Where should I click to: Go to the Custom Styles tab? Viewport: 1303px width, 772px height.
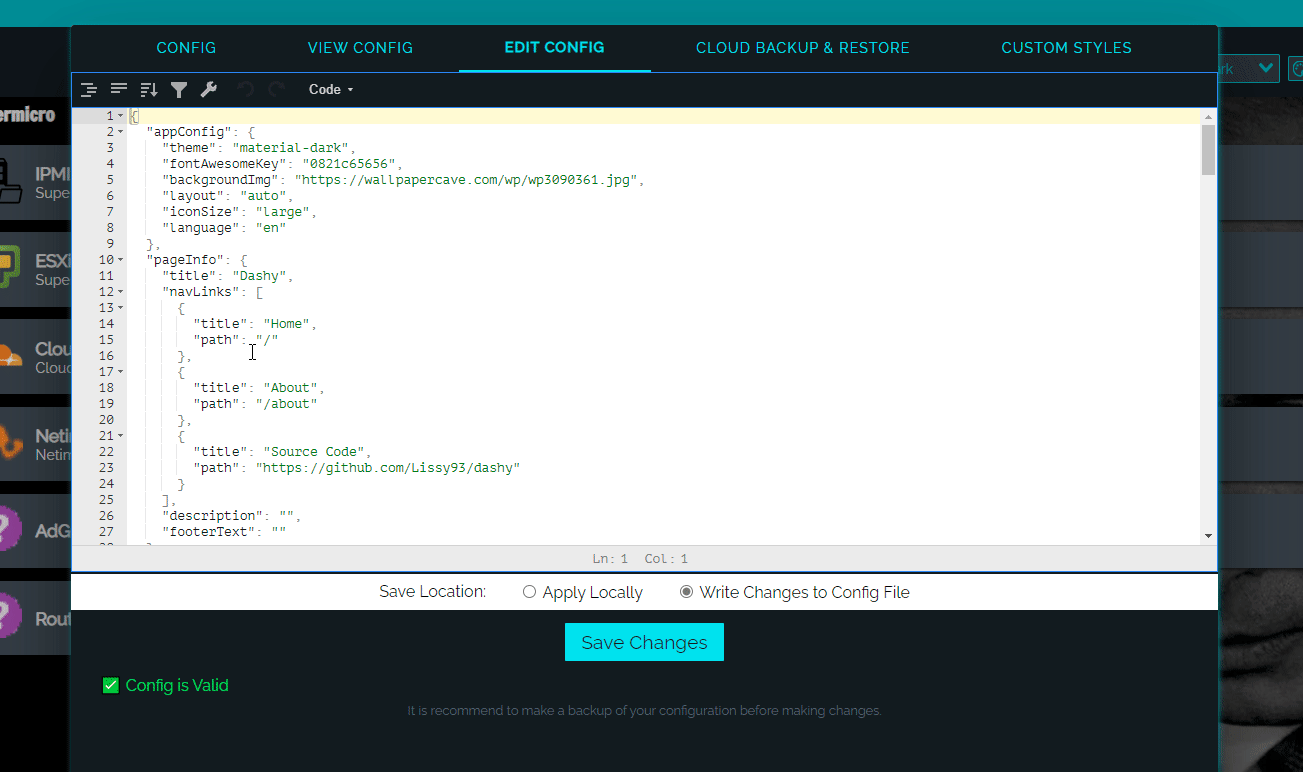(x=1066, y=48)
